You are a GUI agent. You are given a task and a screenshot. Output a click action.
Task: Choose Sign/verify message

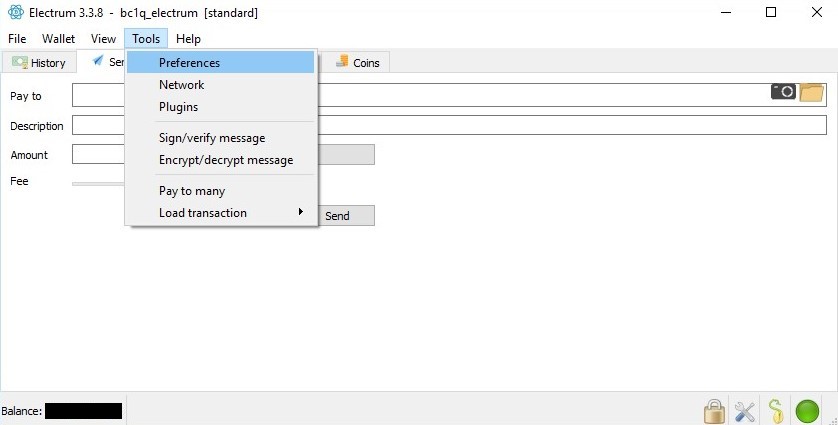(220, 138)
